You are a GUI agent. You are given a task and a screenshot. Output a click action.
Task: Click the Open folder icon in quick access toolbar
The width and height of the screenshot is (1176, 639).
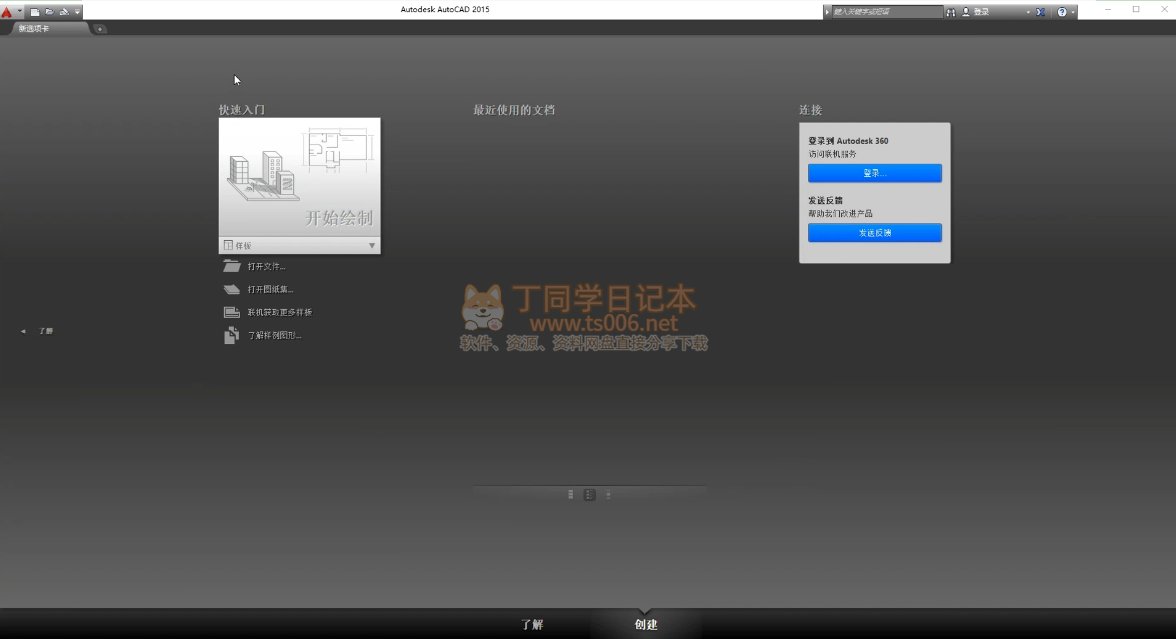(x=48, y=12)
